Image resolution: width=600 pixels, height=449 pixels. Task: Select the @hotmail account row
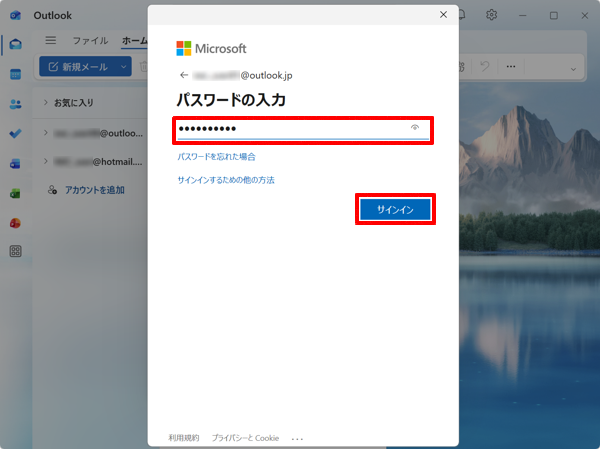pos(92,162)
